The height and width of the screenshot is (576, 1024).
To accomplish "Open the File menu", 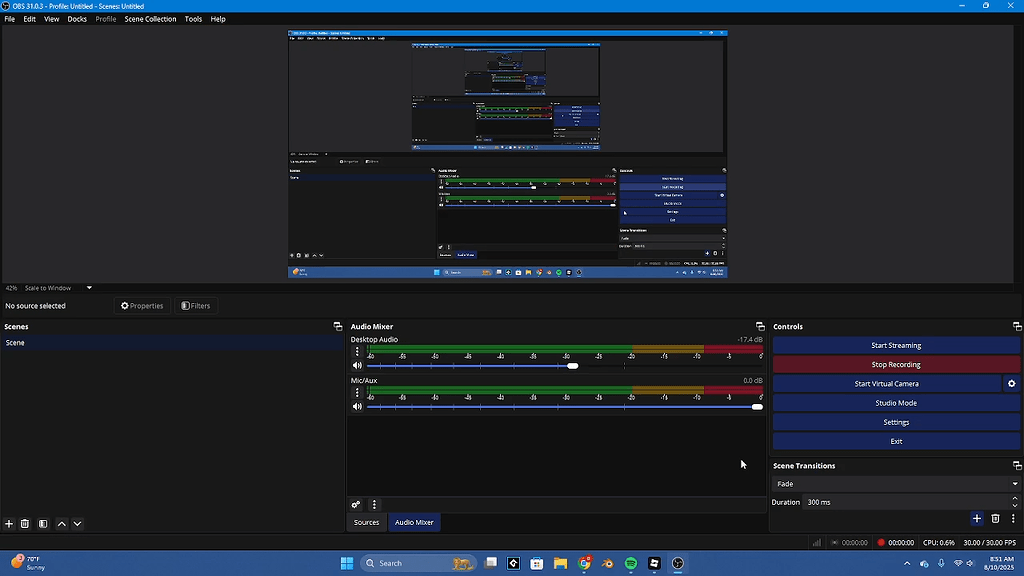I will 10,19.
